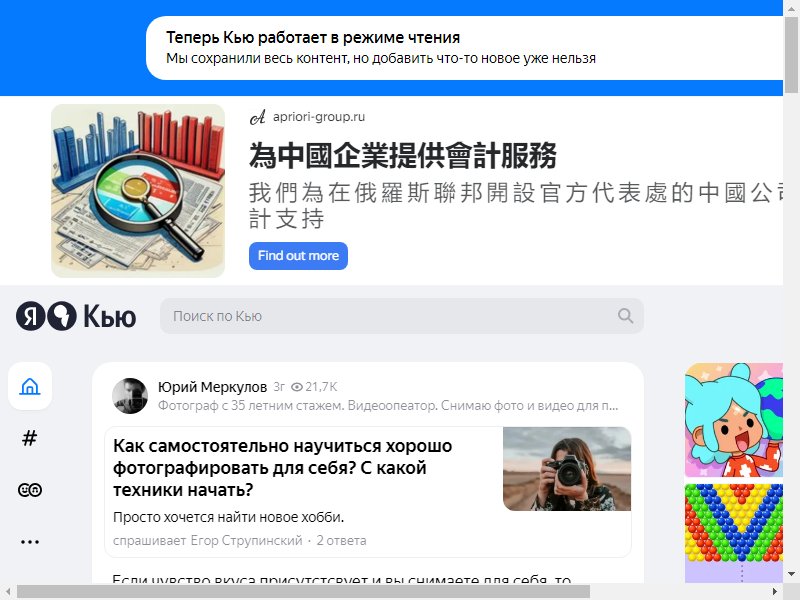Image resolution: width=800 pixels, height=600 pixels.
Task: Open the 2 ответа answers link
Action: point(341,540)
